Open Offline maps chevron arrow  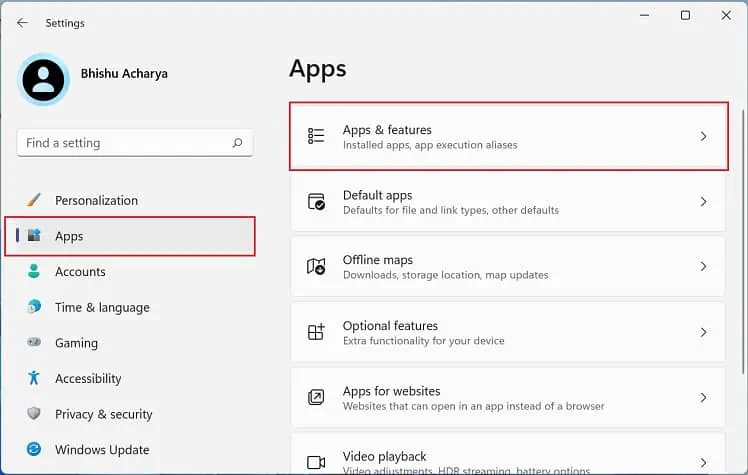pyautogui.click(x=703, y=267)
